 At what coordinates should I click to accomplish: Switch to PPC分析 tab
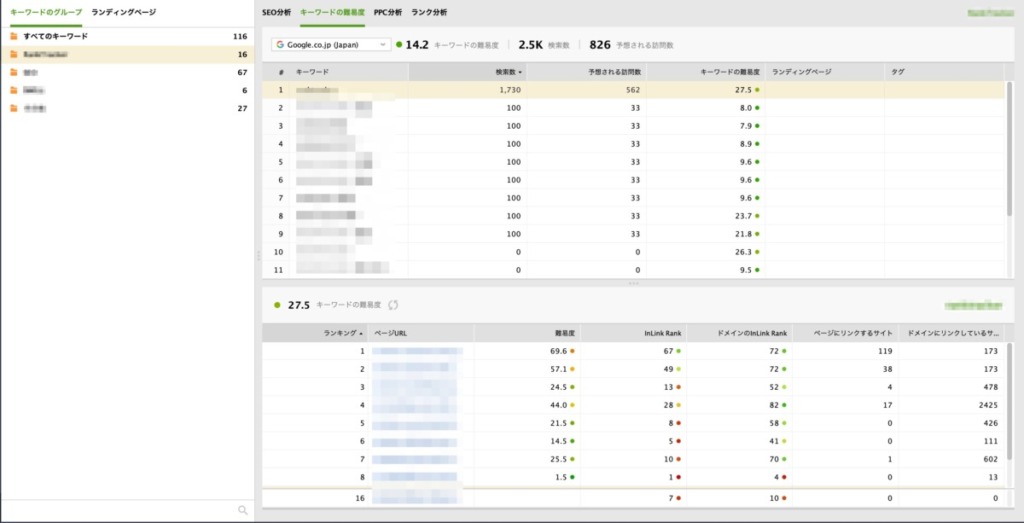[x=388, y=12]
